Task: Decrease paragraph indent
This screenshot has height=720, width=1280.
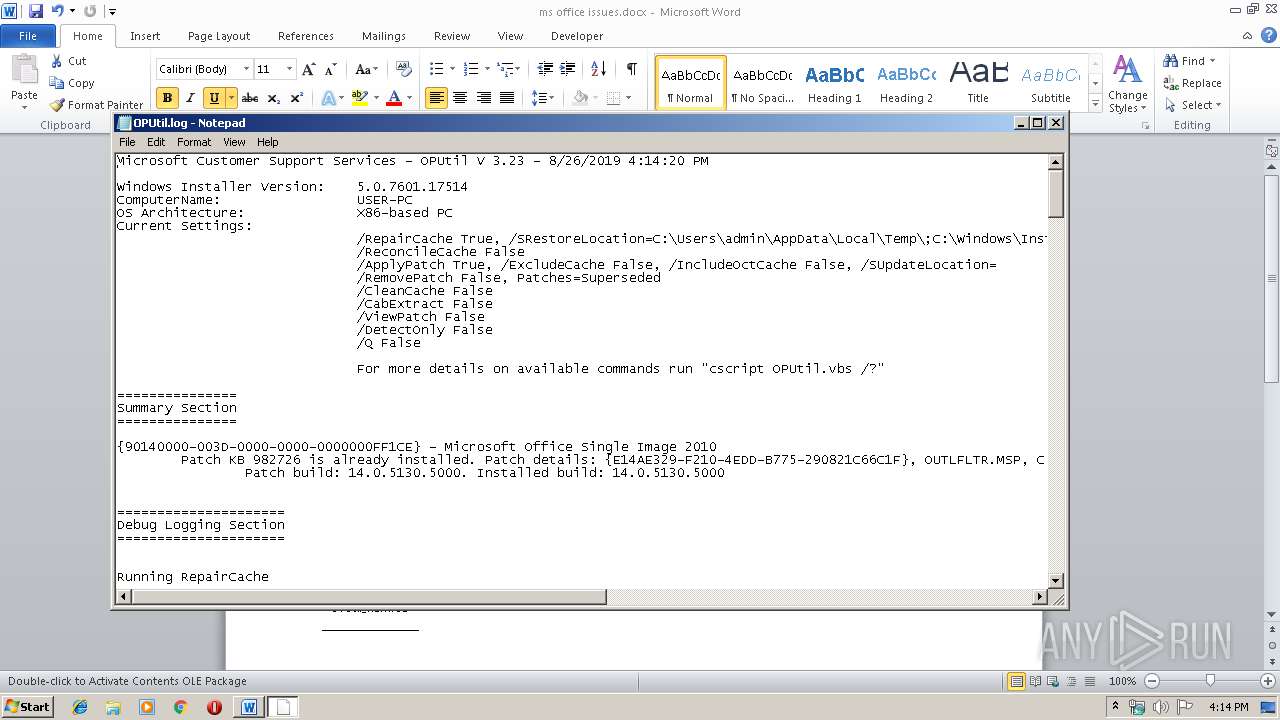Action: (545, 69)
